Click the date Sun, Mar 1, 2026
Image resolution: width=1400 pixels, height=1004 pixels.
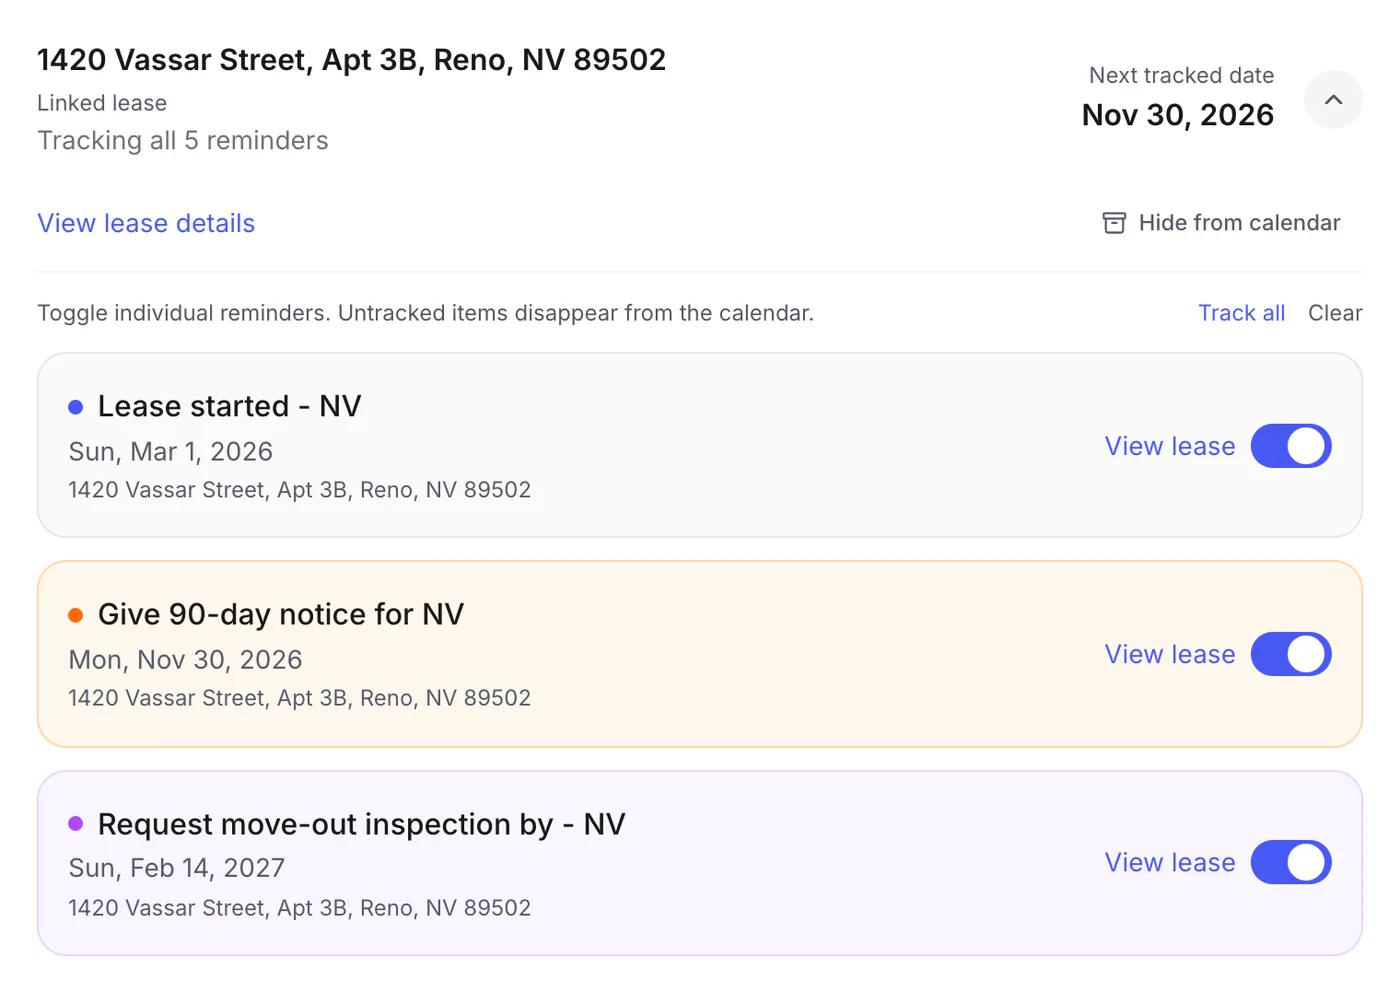[170, 452]
